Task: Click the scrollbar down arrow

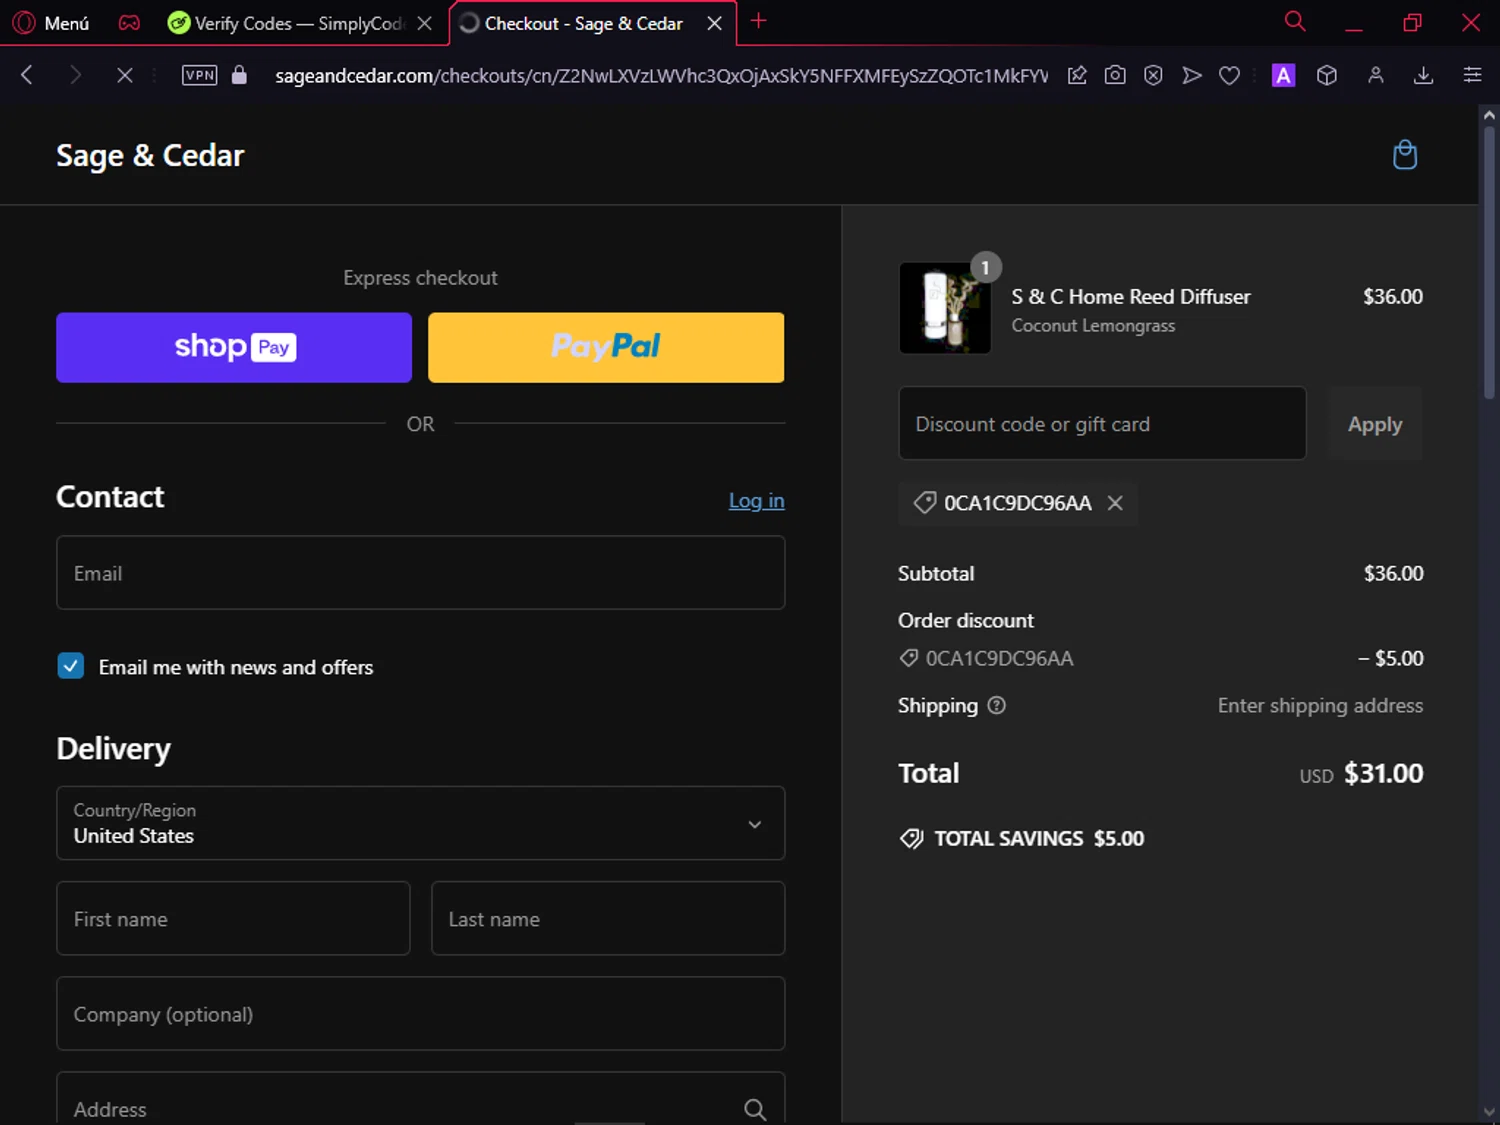Action: (1489, 1112)
